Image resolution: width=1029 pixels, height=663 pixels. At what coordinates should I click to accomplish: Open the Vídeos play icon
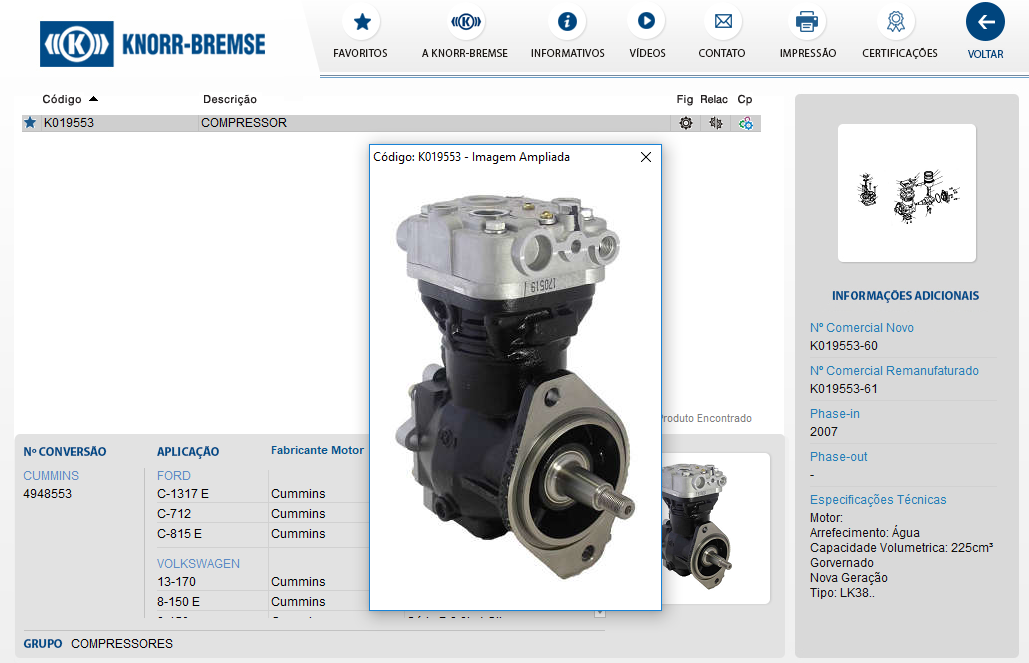(647, 22)
